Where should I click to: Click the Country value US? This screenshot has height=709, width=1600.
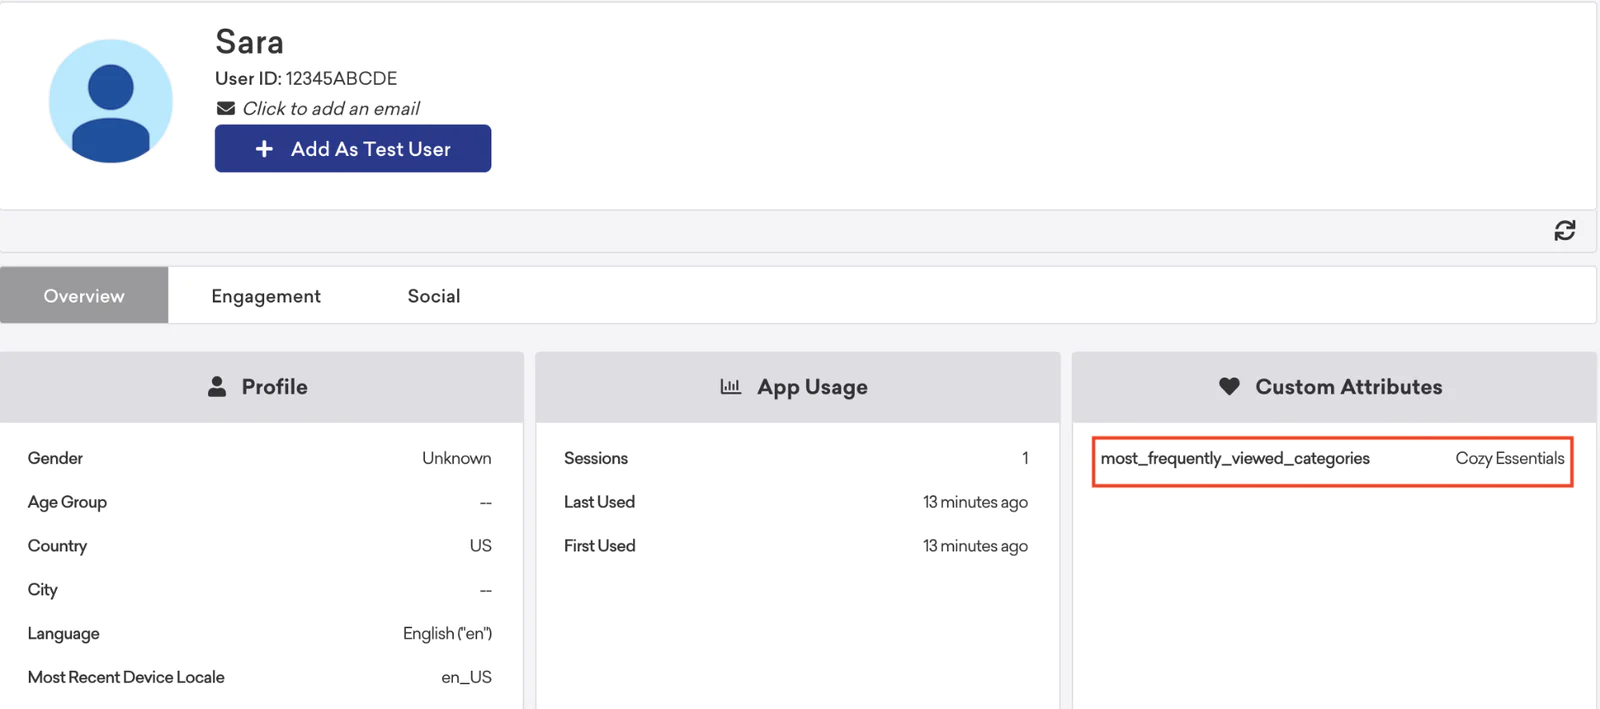click(x=480, y=546)
